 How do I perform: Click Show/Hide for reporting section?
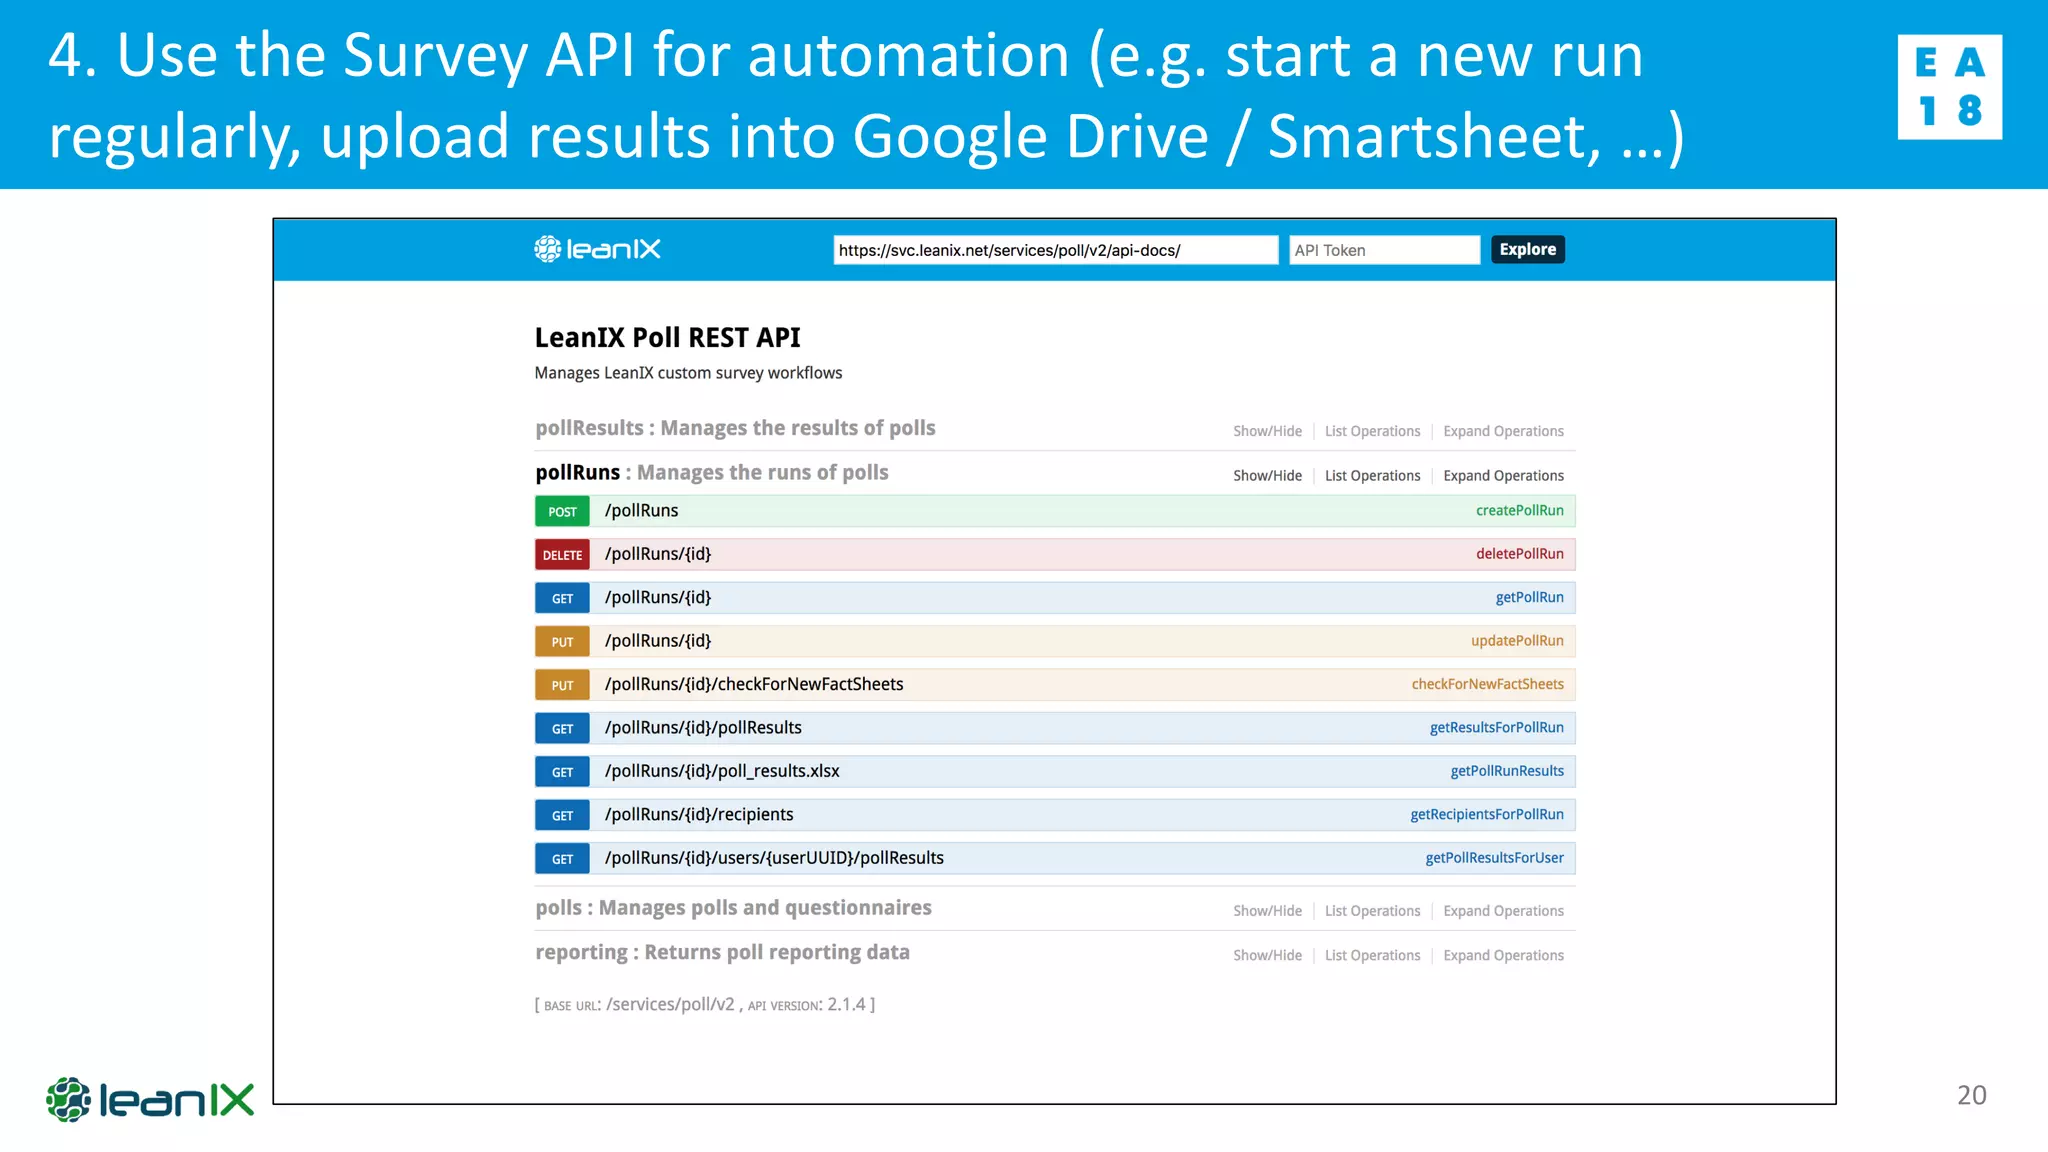coord(1267,955)
